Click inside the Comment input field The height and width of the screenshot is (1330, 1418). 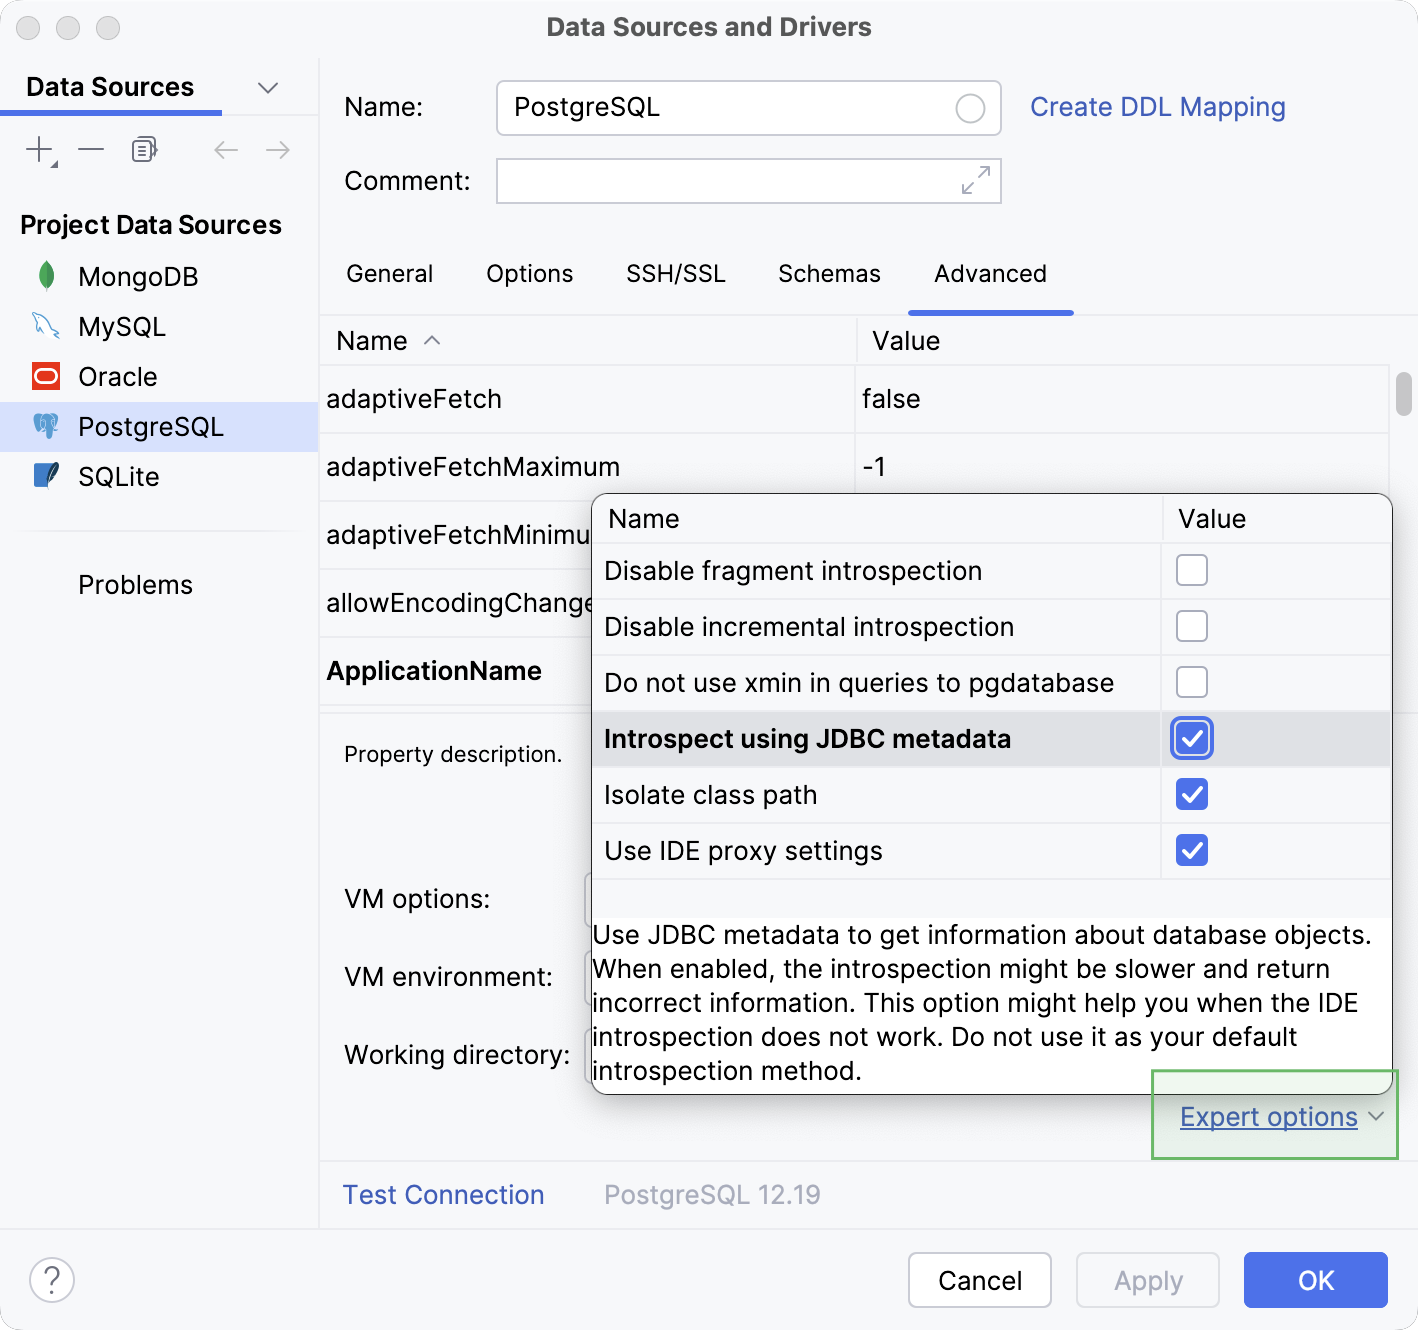[x=720, y=181]
